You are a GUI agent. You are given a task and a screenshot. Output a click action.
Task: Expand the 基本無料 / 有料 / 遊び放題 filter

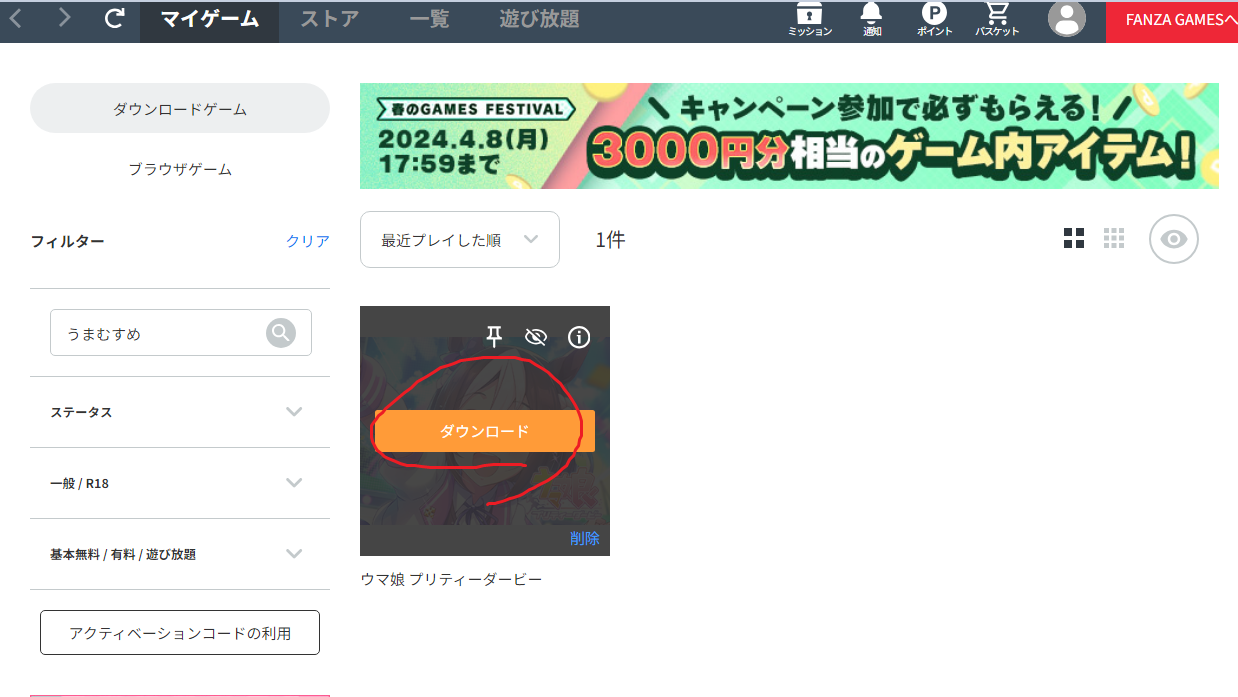pyautogui.click(x=180, y=554)
